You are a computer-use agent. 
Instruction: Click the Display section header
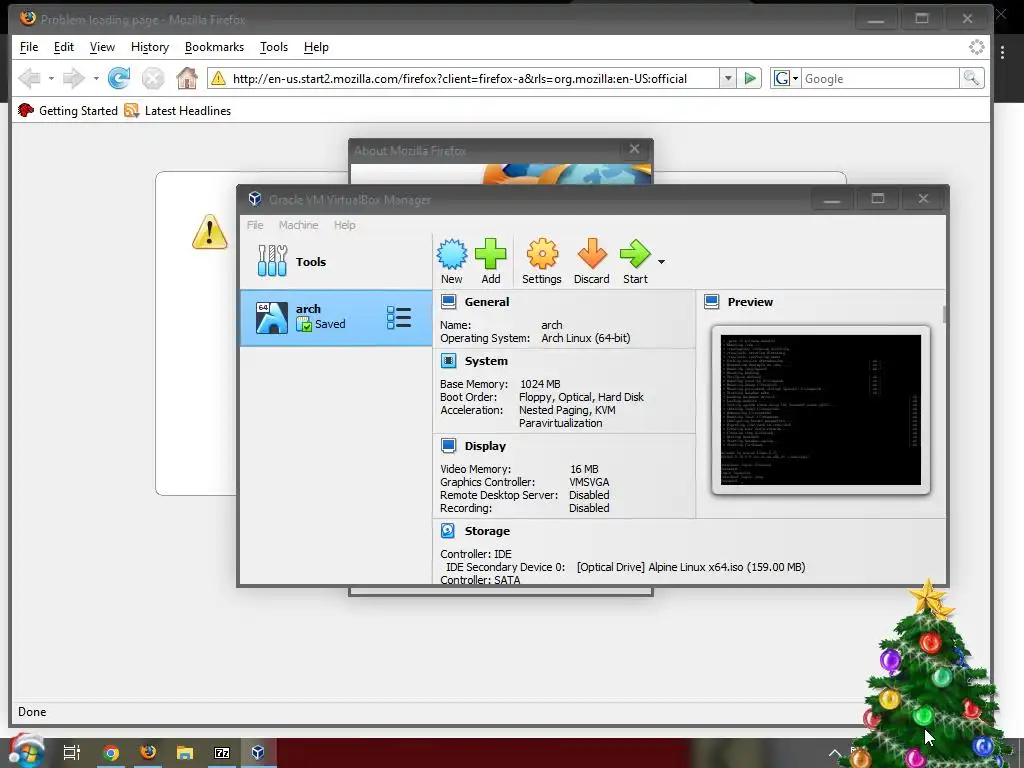tap(485, 446)
